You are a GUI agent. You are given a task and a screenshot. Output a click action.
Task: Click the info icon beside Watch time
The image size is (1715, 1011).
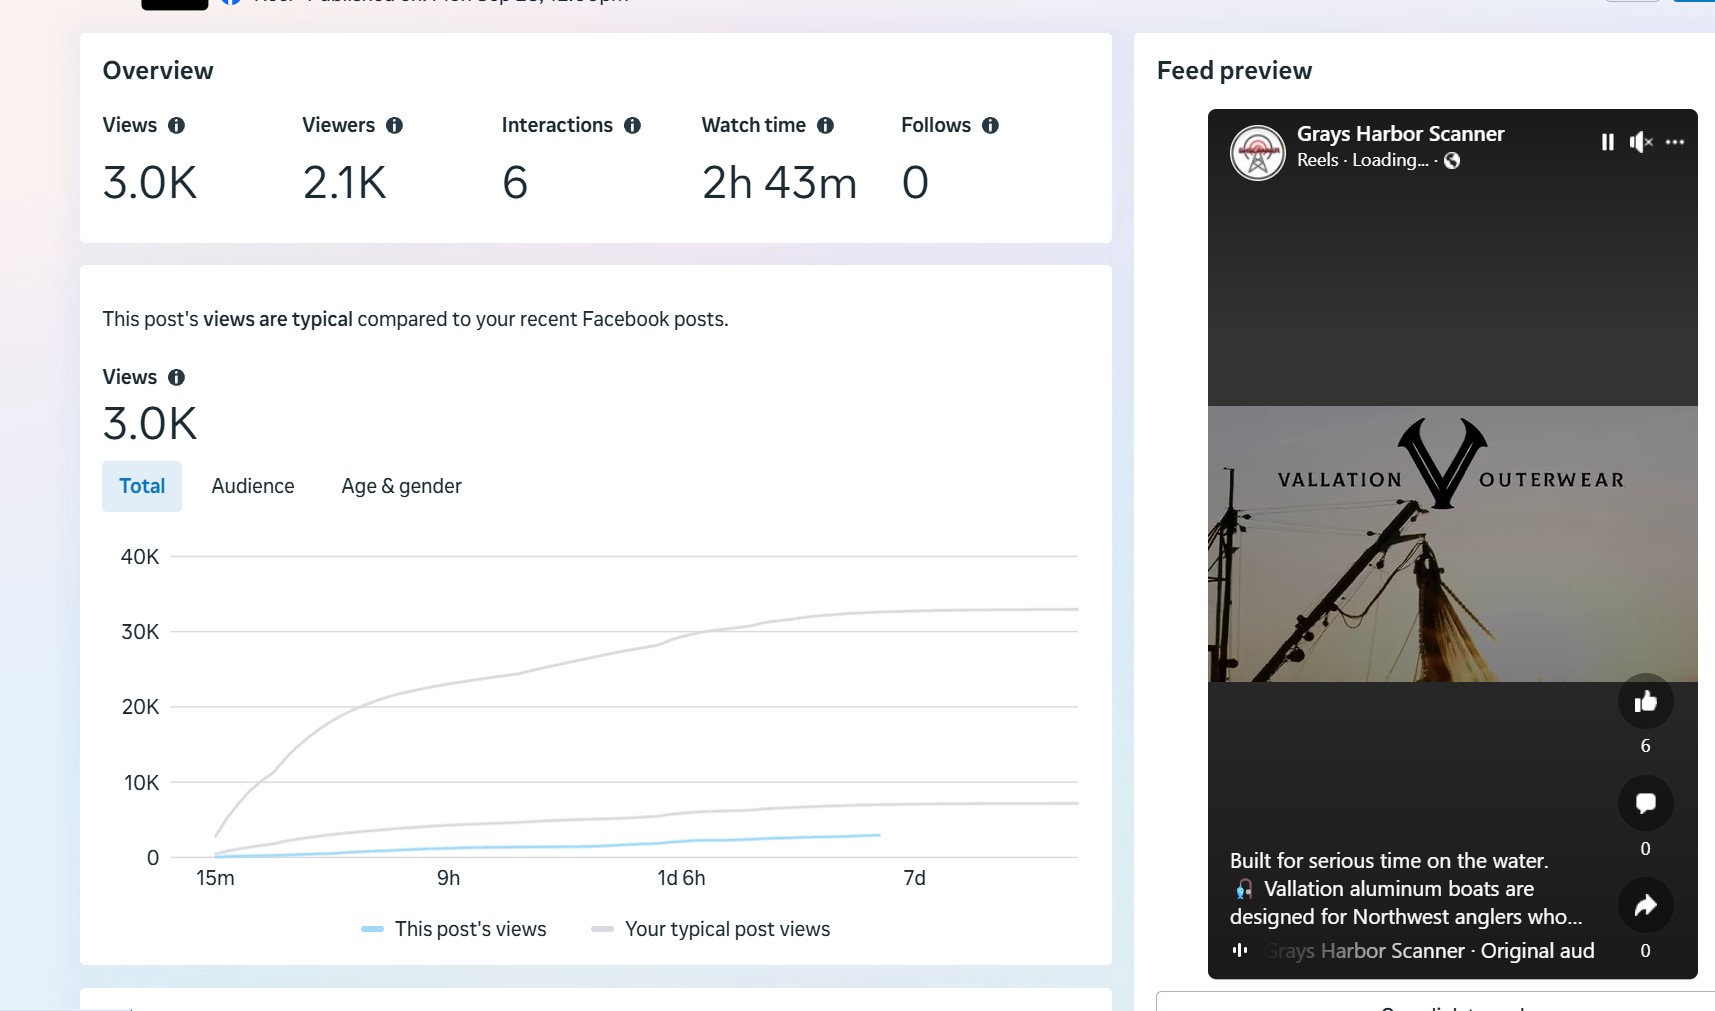[x=825, y=125]
